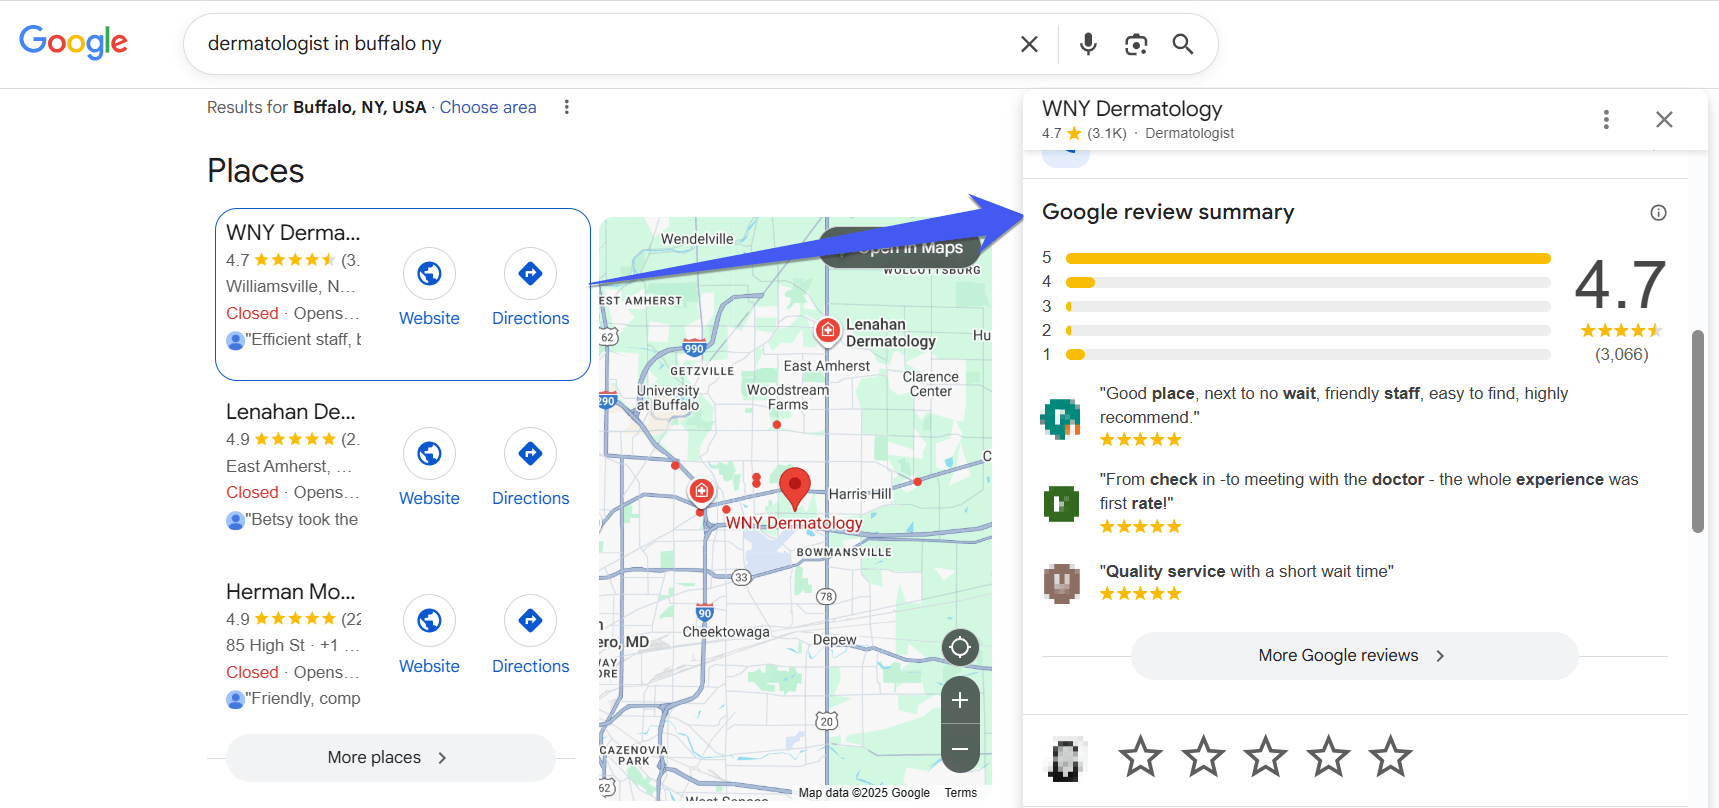Get directions to Lenahan Dermatology
Image resolution: width=1719 pixels, height=808 pixels.
click(530, 453)
